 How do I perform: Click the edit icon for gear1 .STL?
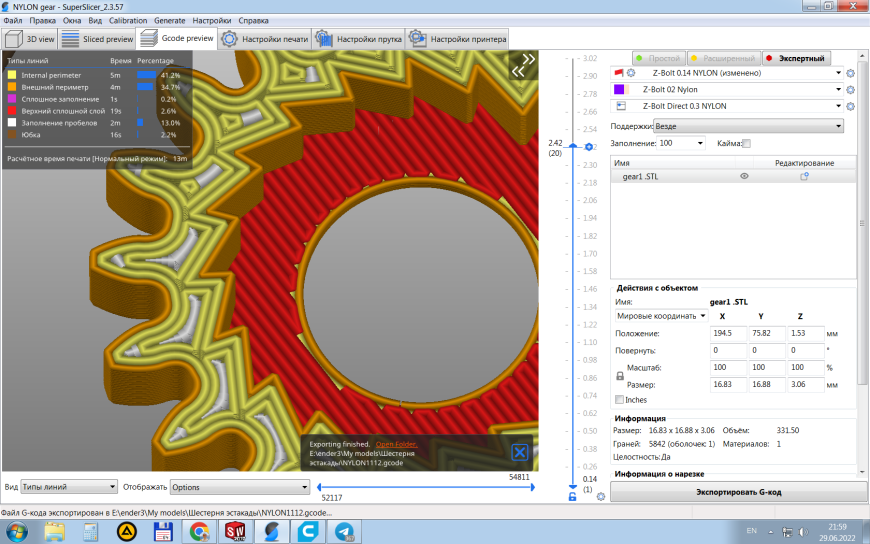(x=804, y=176)
